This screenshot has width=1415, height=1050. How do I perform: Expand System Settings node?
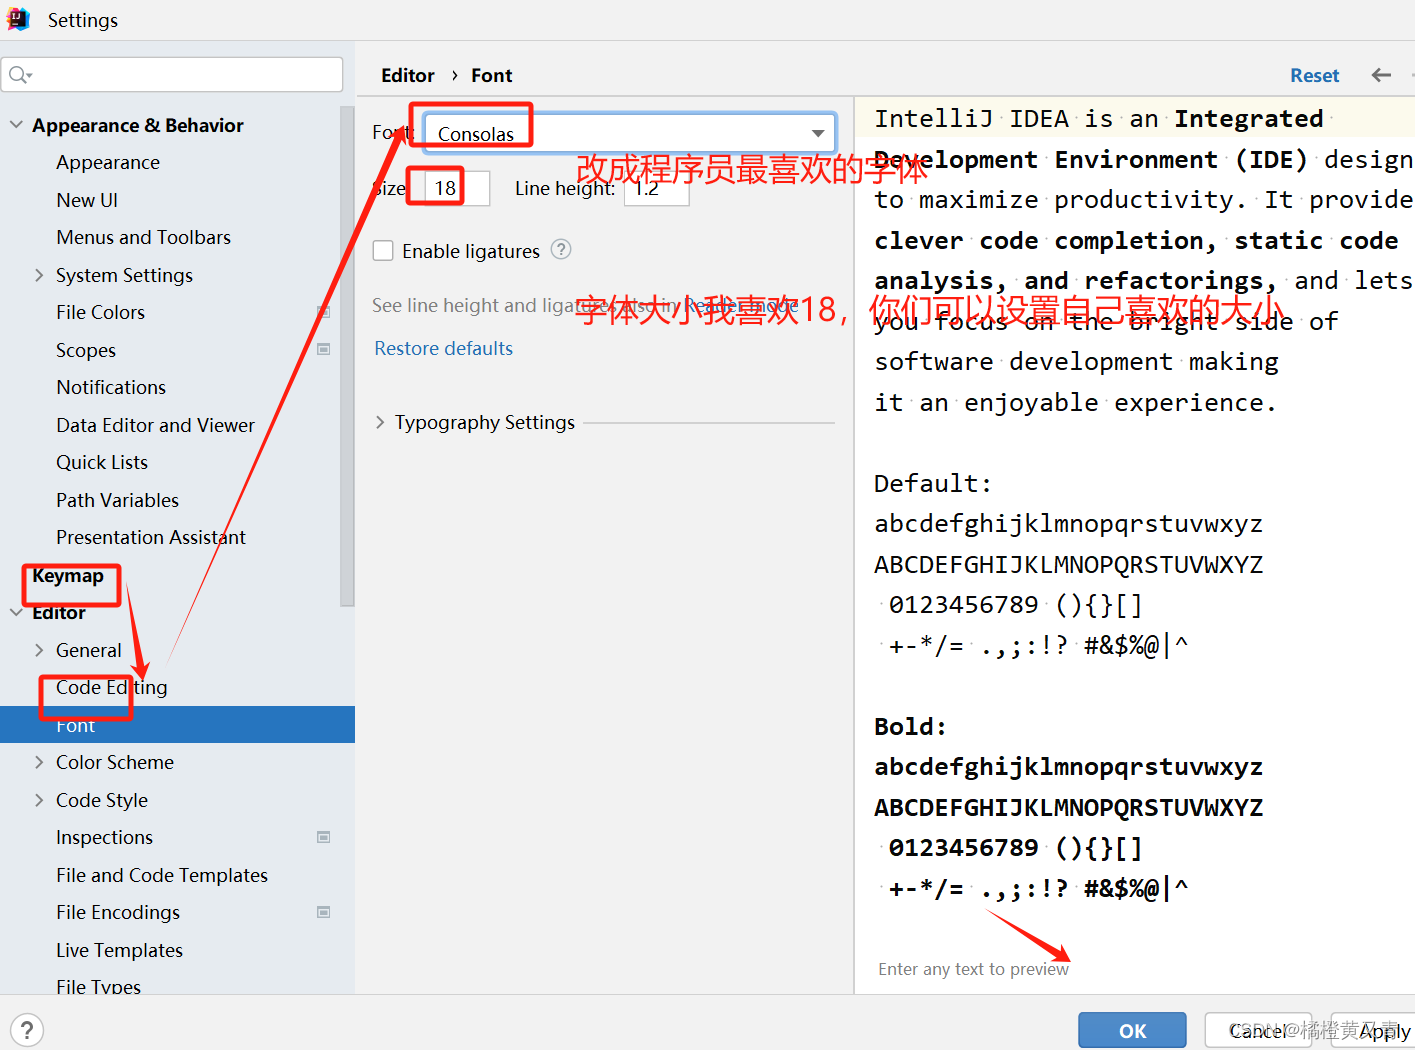click(39, 275)
